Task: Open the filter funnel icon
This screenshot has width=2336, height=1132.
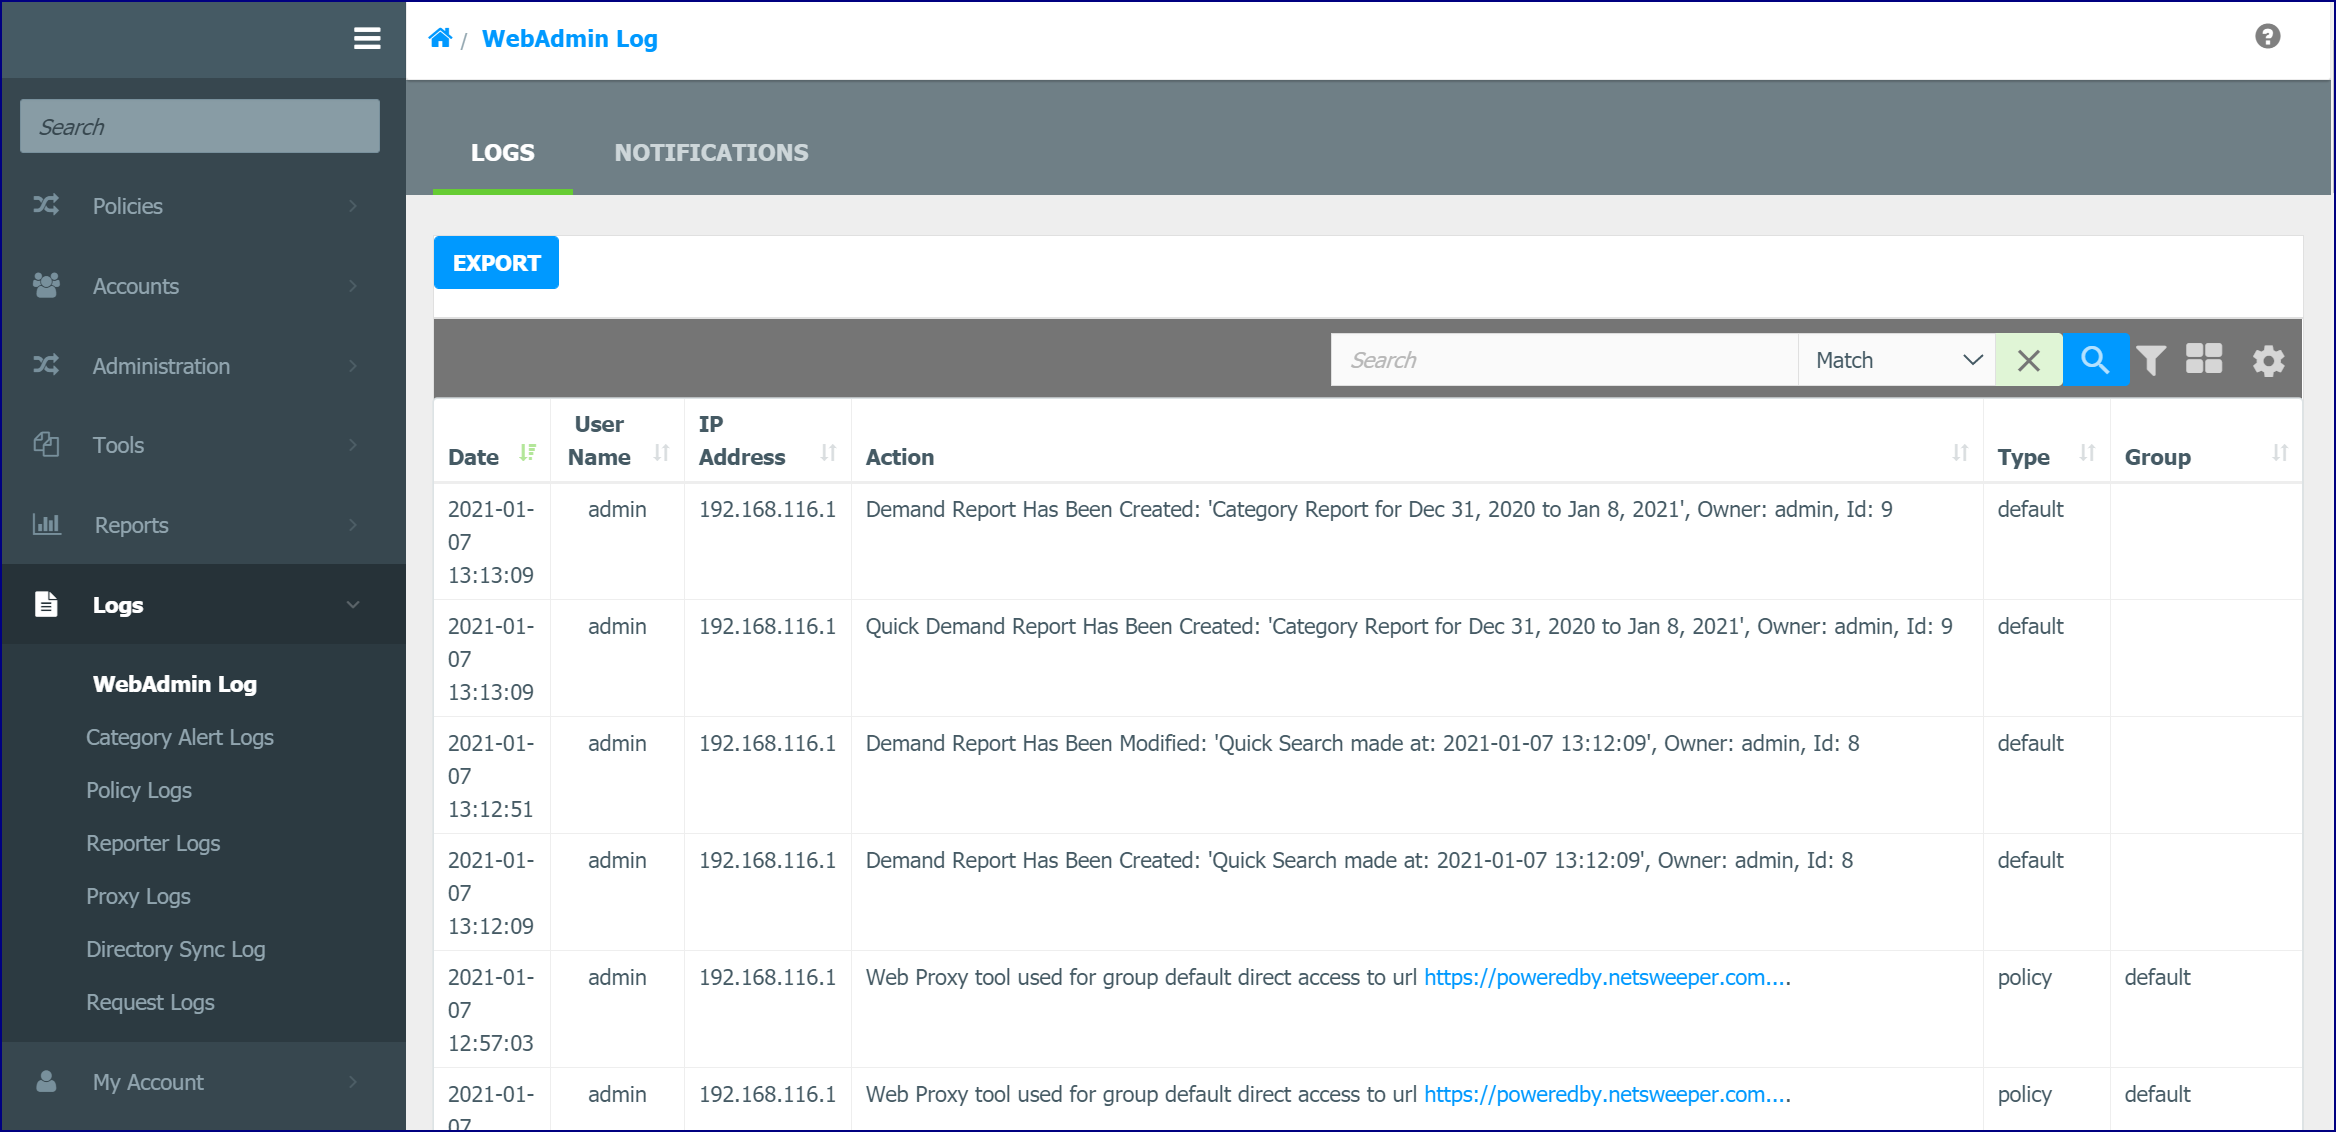Action: [x=2151, y=360]
